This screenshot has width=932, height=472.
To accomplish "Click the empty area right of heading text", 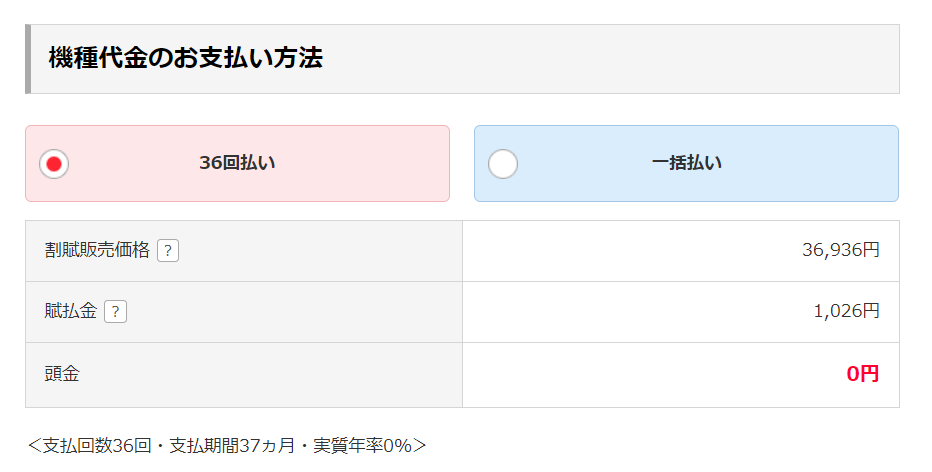I will pyautogui.click(x=620, y=59).
